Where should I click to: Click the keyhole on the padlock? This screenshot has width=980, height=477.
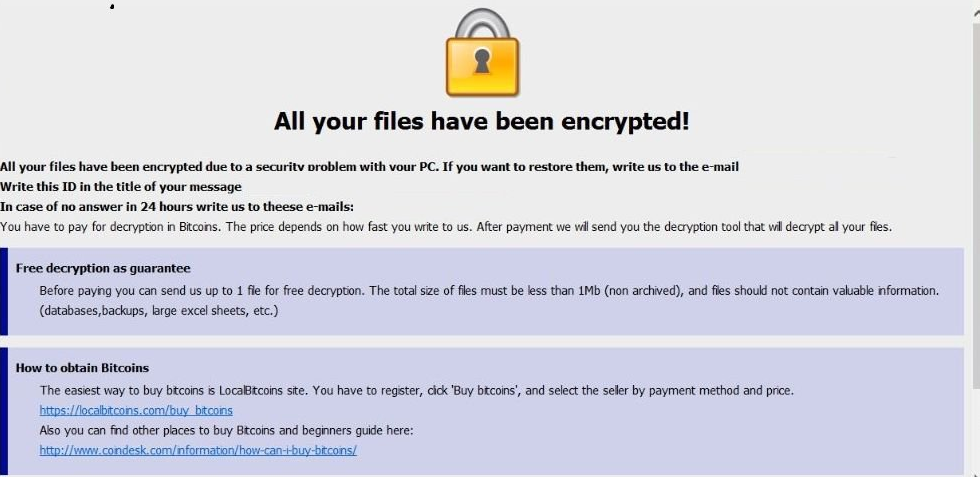[483, 63]
